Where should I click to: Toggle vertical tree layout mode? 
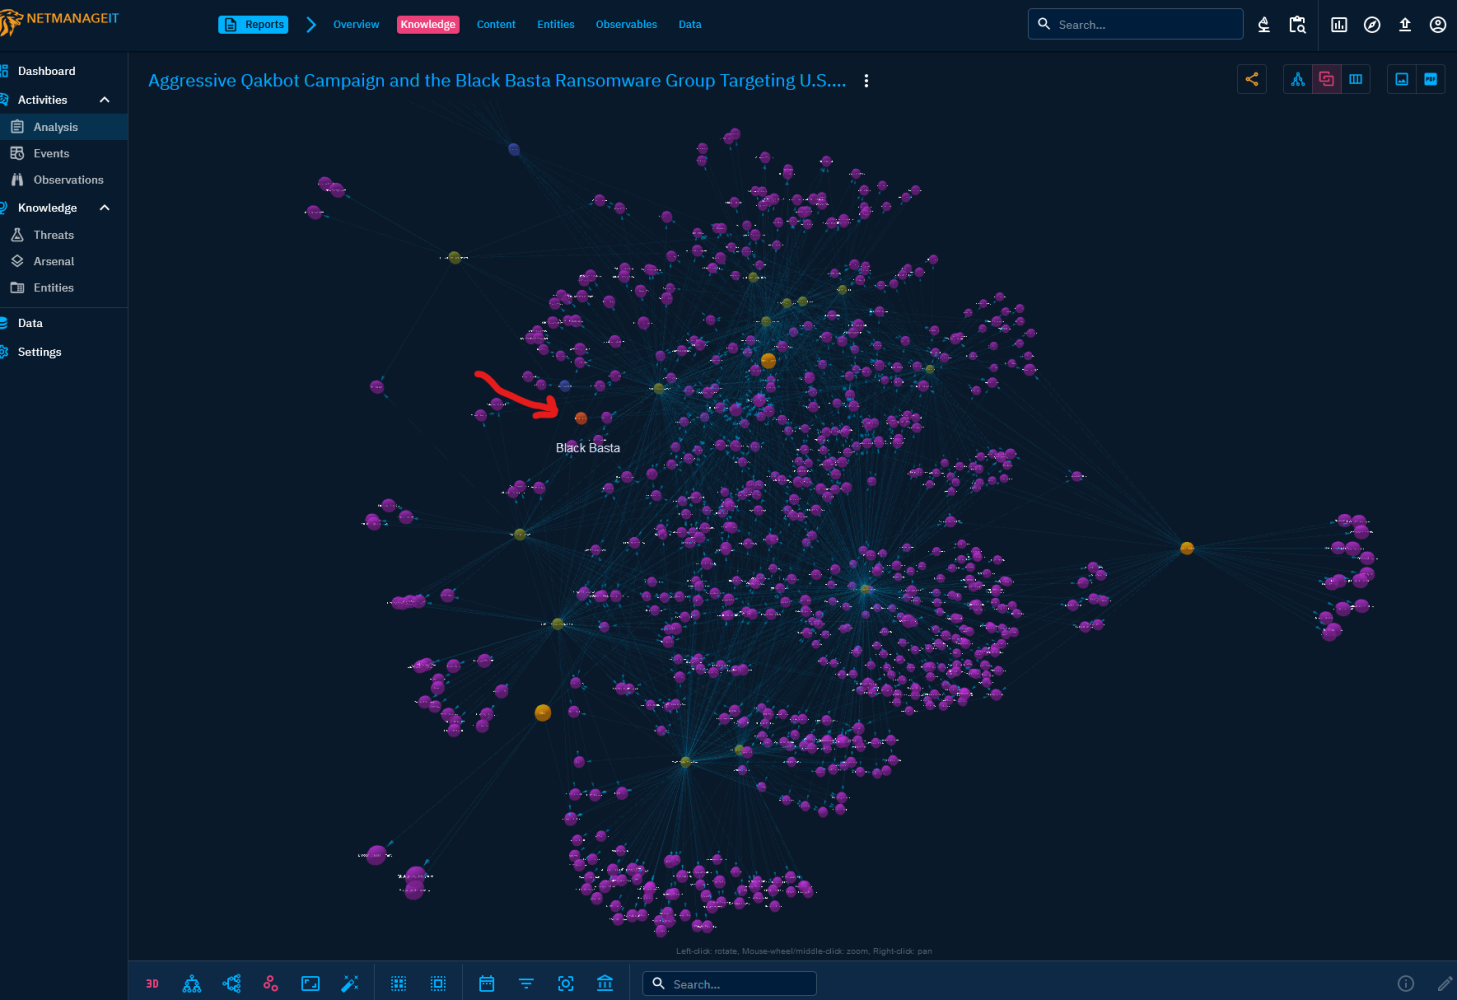pyautogui.click(x=192, y=984)
